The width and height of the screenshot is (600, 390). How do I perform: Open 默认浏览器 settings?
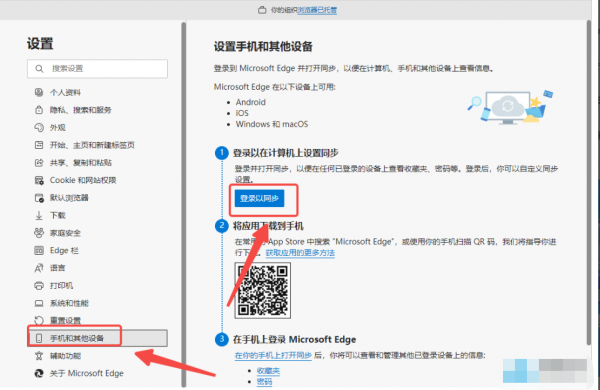tap(69, 198)
